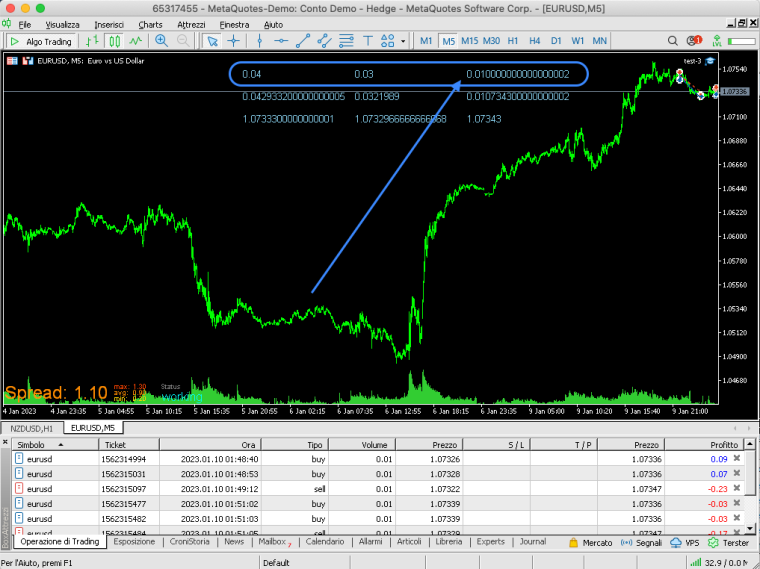
Task: Close position ticket 1562314994
Action: coord(737,458)
